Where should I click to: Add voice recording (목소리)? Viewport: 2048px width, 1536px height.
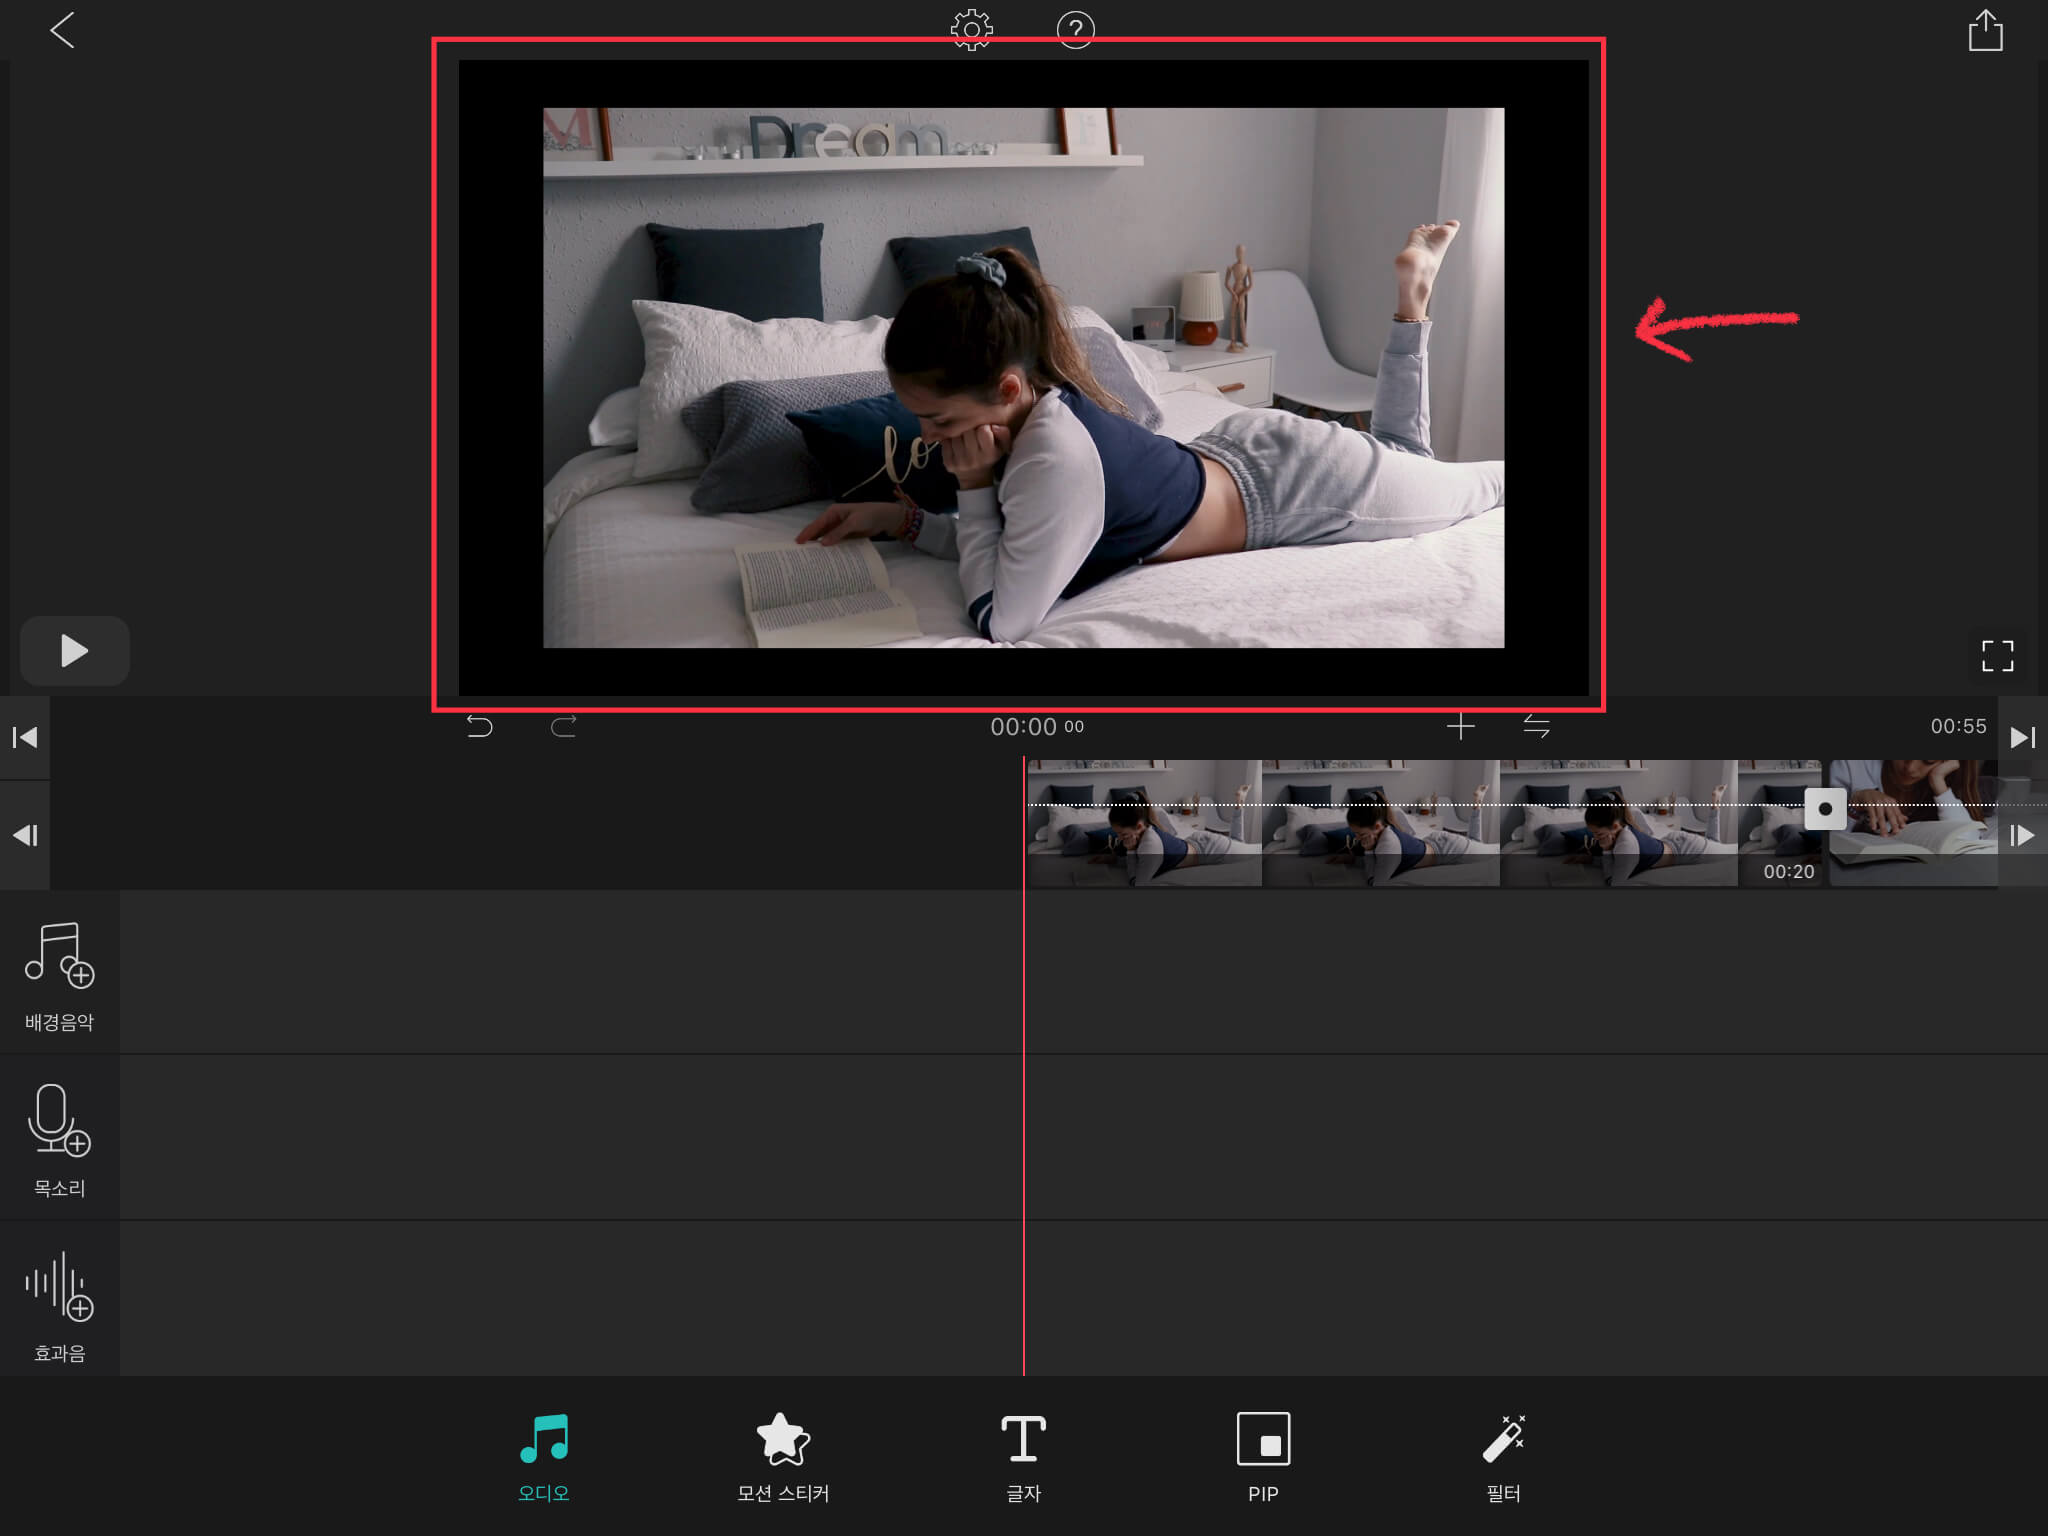pyautogui.click(x=59, y=1138)
